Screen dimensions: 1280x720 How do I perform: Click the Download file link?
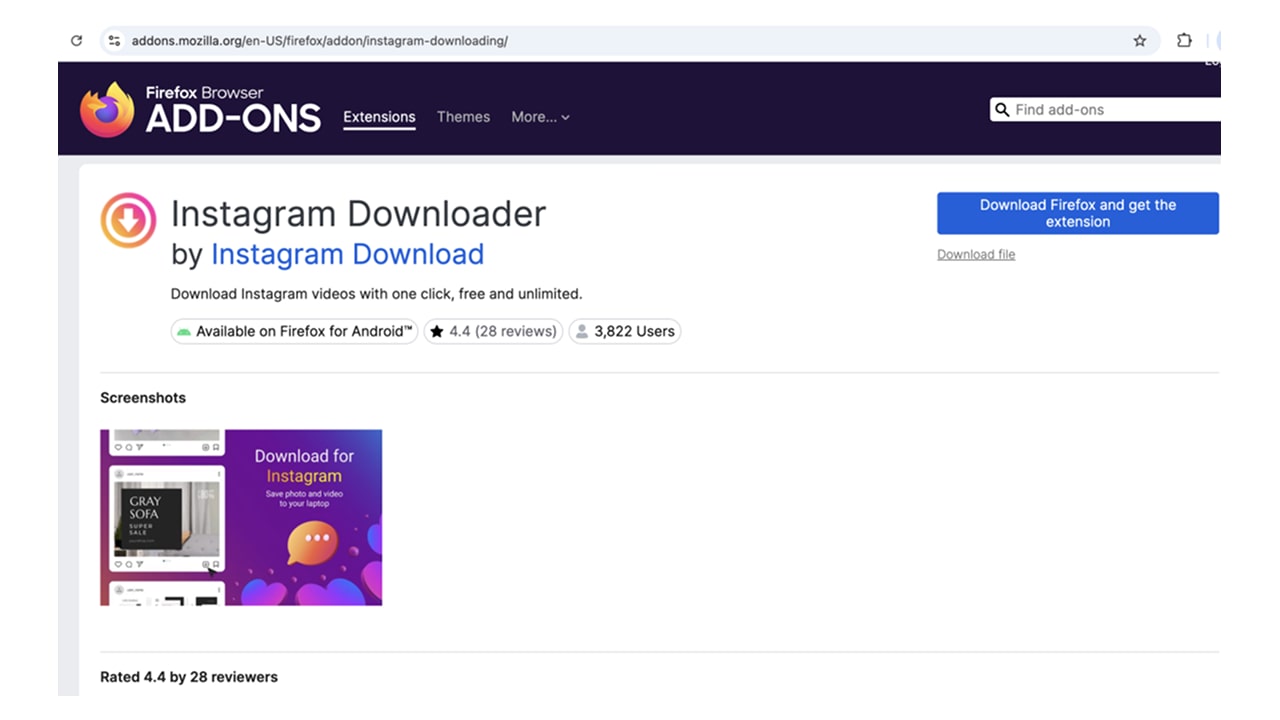click(976, 254)
